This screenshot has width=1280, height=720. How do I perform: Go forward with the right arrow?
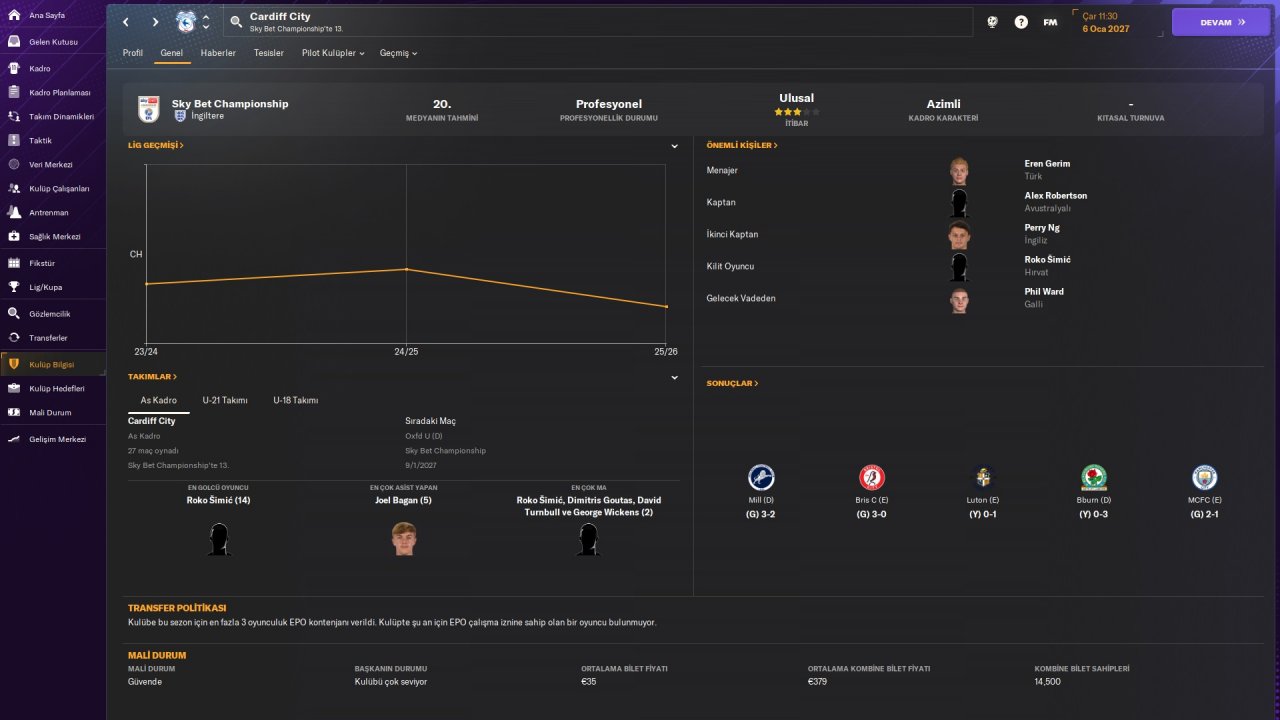click(155, 22)
